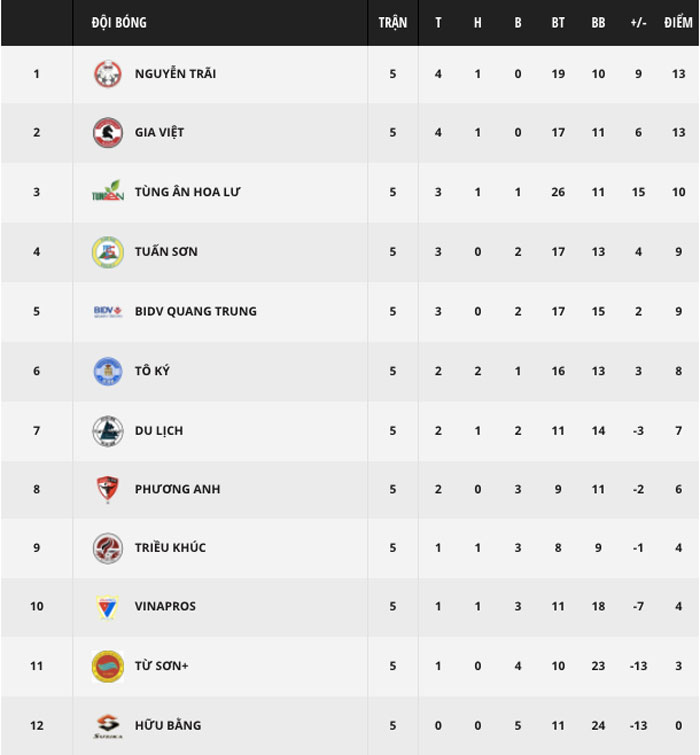Open the Tùng Ân Hoa Lư logo
Viewport: 700px width, 755px height.
coord(108,191)
